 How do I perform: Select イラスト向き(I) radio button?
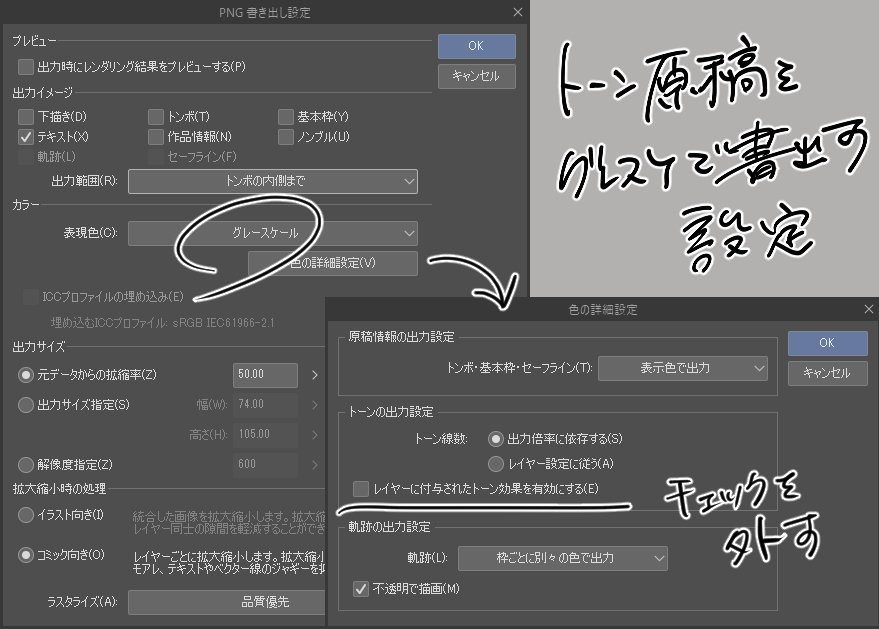(x=26, y=515)
